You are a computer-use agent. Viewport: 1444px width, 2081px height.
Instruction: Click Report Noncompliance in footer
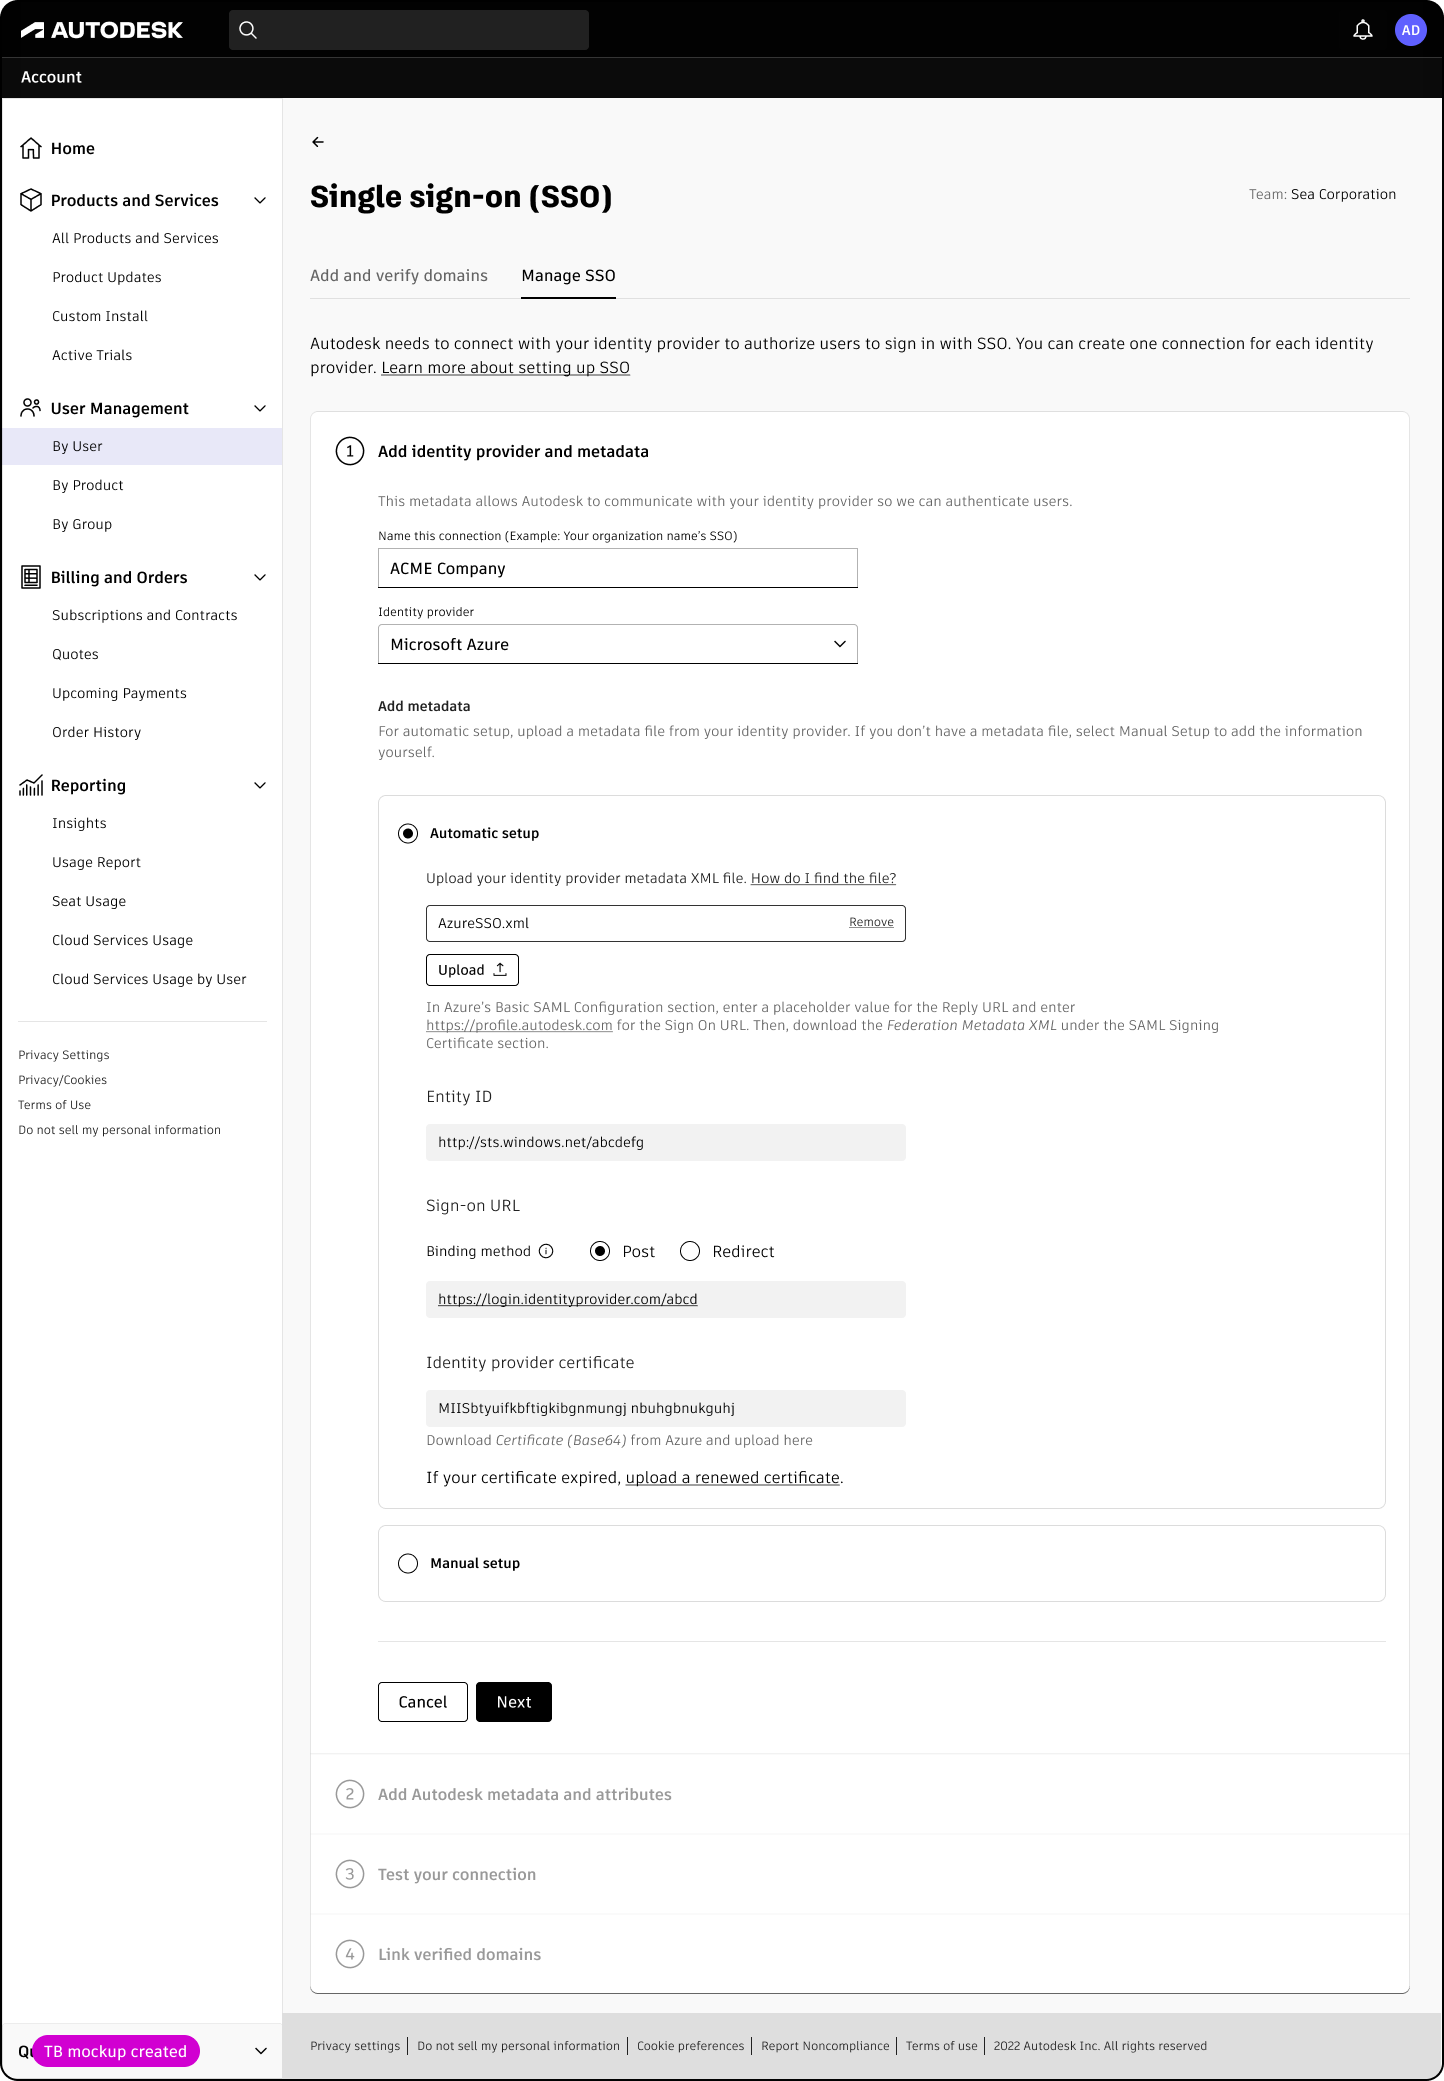[x=825, y=2046]
